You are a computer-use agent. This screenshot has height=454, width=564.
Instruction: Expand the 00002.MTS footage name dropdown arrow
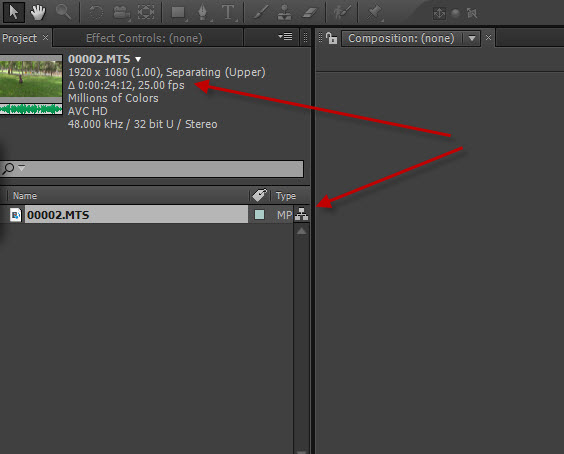point(138,59)
